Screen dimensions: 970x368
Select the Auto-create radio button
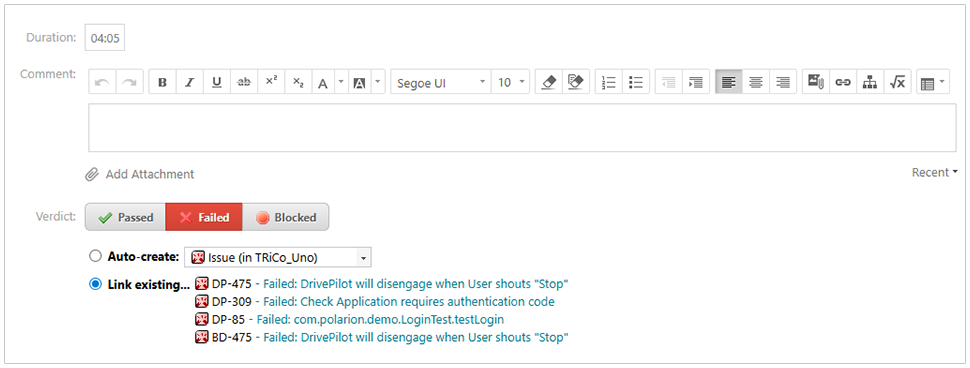click(95, 256)
